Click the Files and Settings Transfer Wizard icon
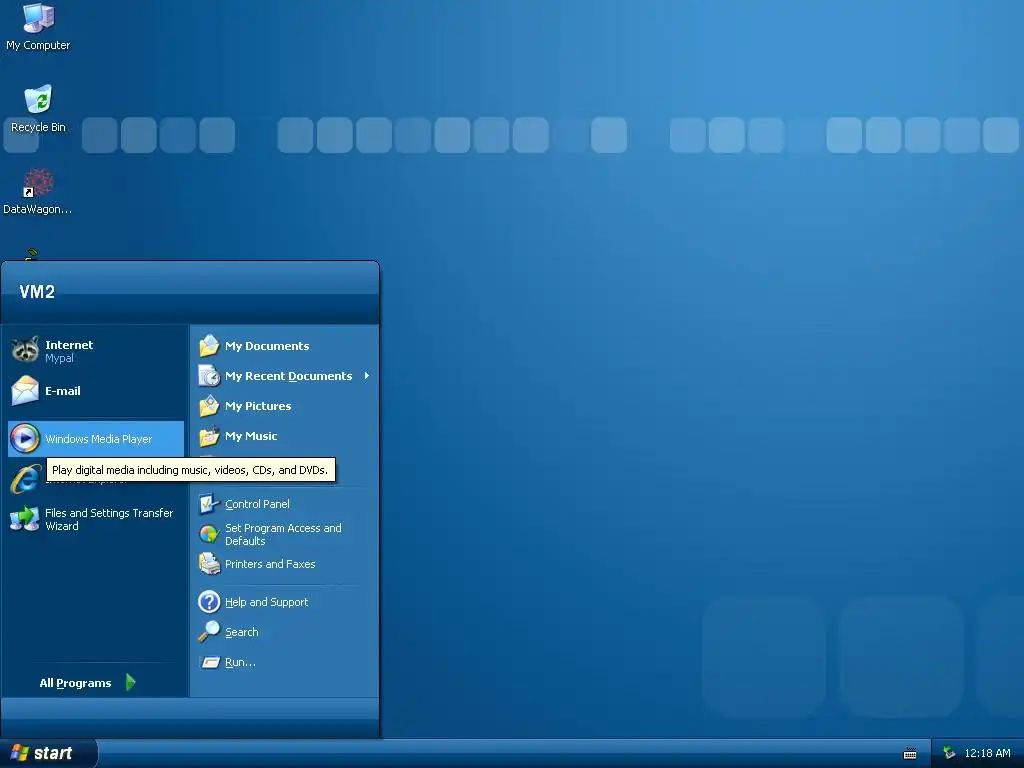Viewport: 1024px width, 768px height. [25, 519]
